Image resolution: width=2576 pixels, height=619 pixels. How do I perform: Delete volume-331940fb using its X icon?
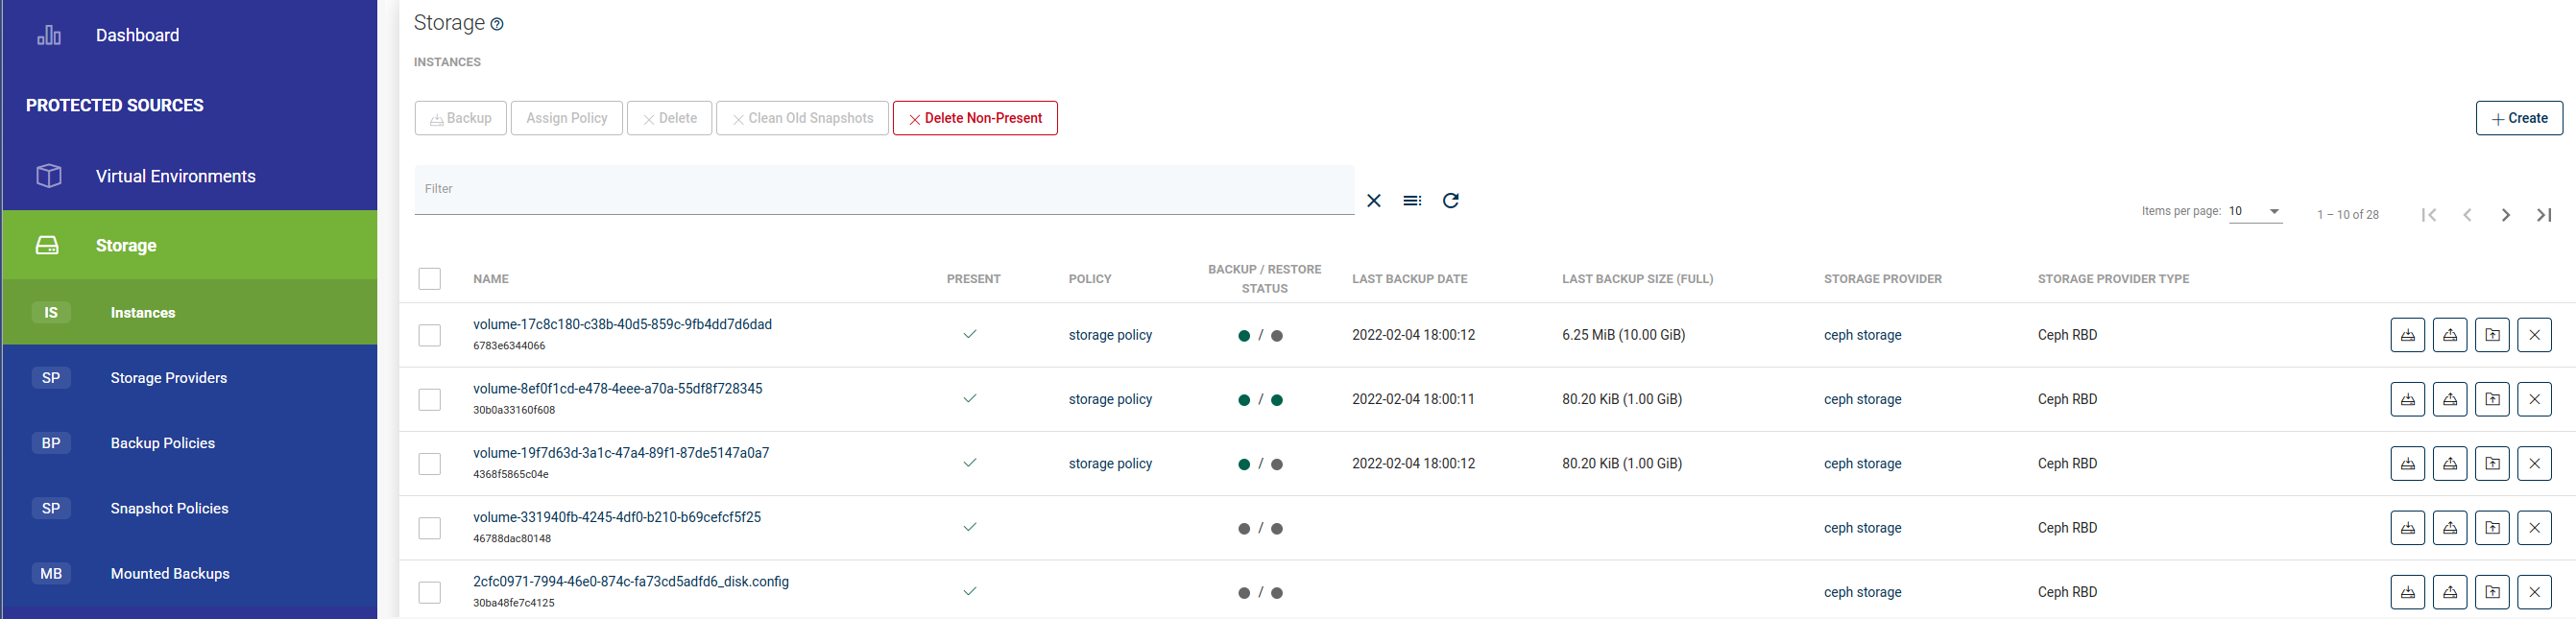(x=2534, y=528)
